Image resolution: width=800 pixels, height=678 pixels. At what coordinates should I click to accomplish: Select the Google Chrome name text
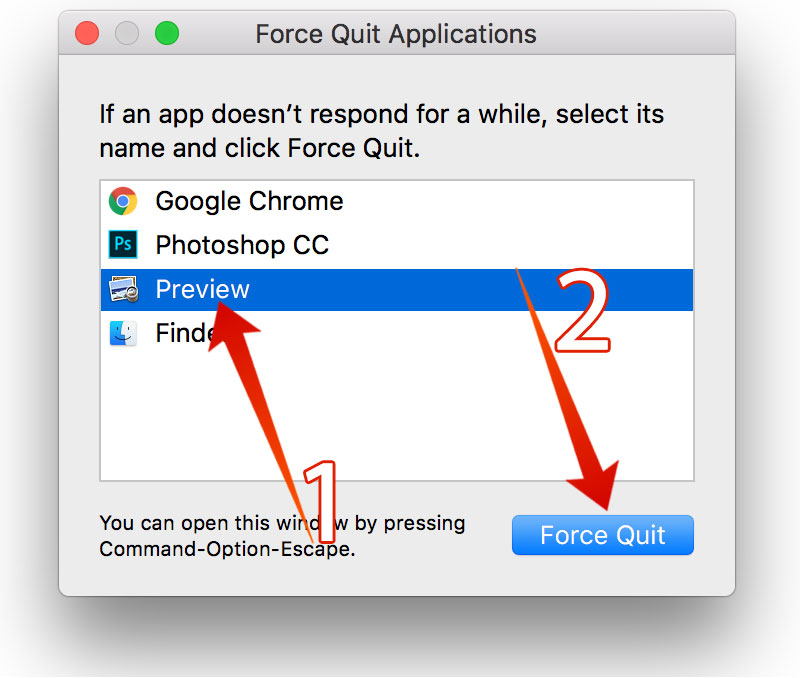click(x=249, y=202)
